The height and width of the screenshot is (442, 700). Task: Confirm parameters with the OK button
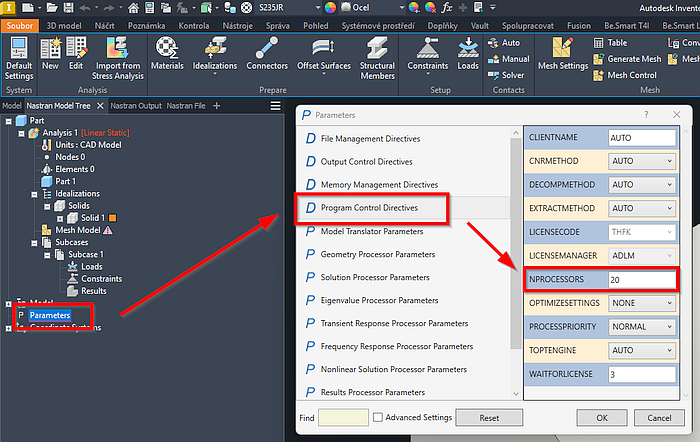[x=601, y=417]
